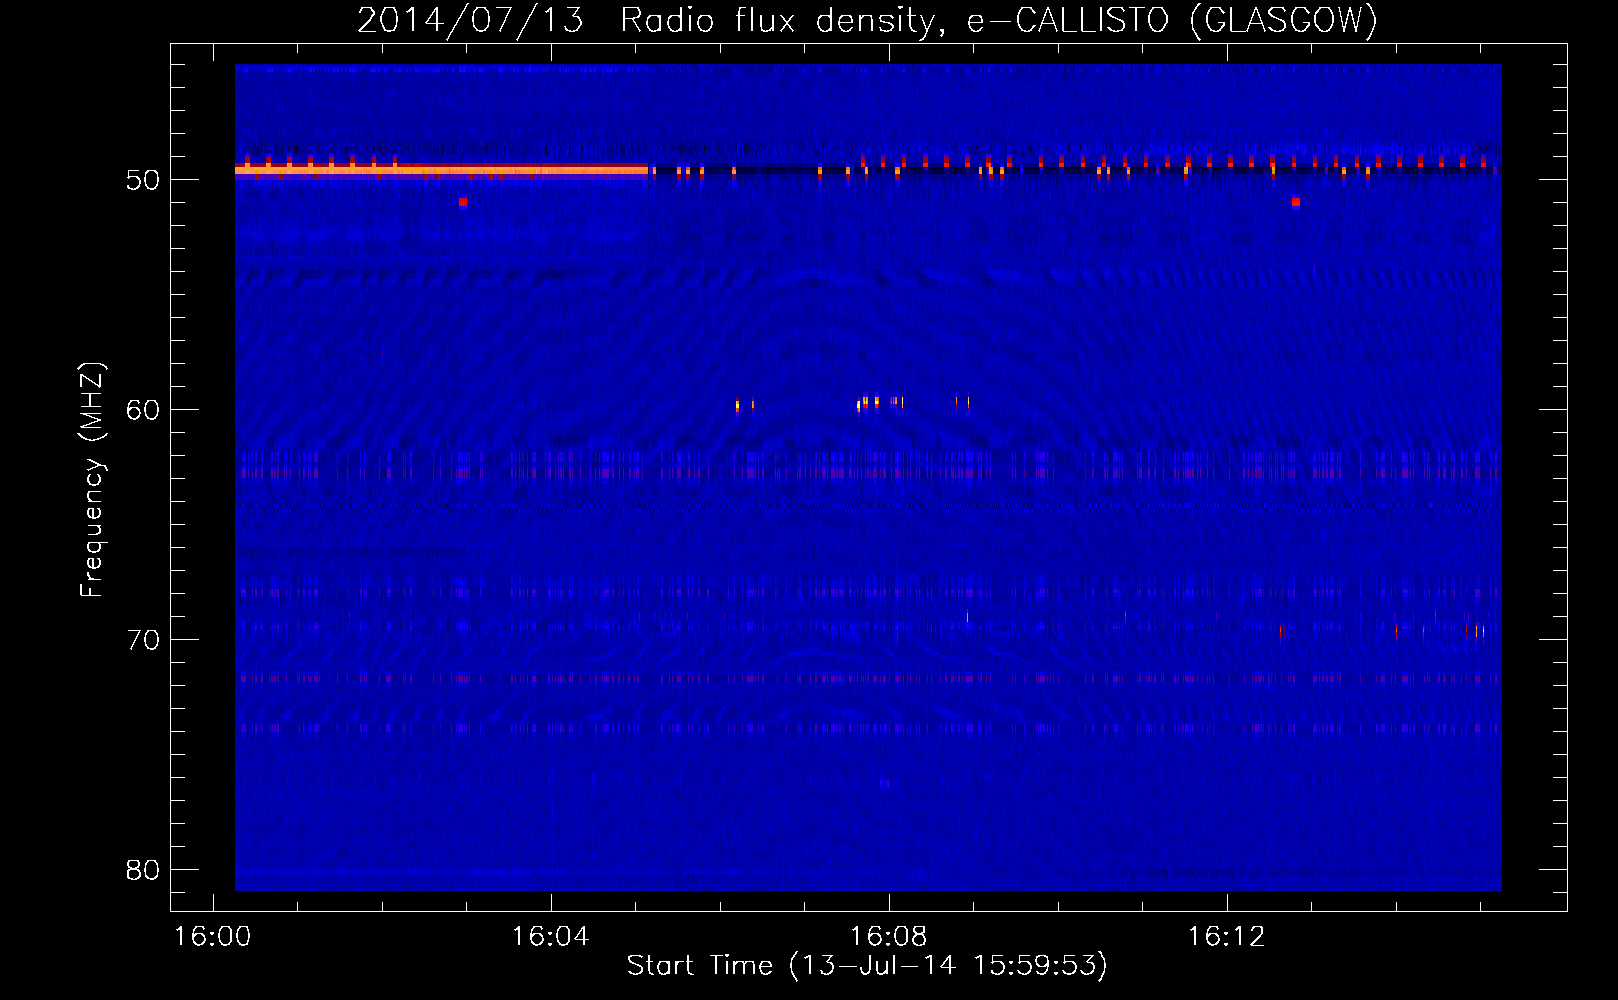Click the 70 frequency tick label
1618x1000 pixels.
[x=143, y=640]
